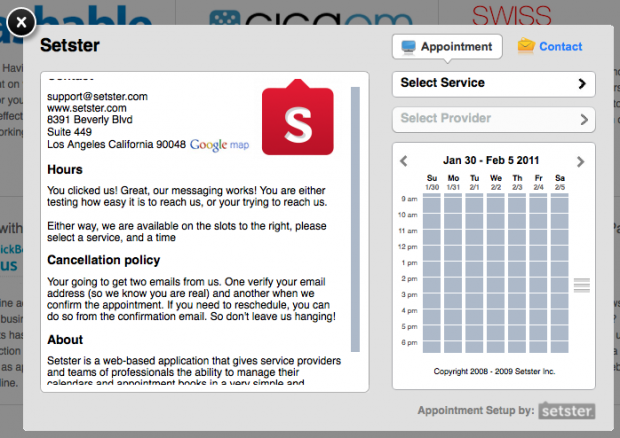Click the Select Service chevron arrow

582,83
